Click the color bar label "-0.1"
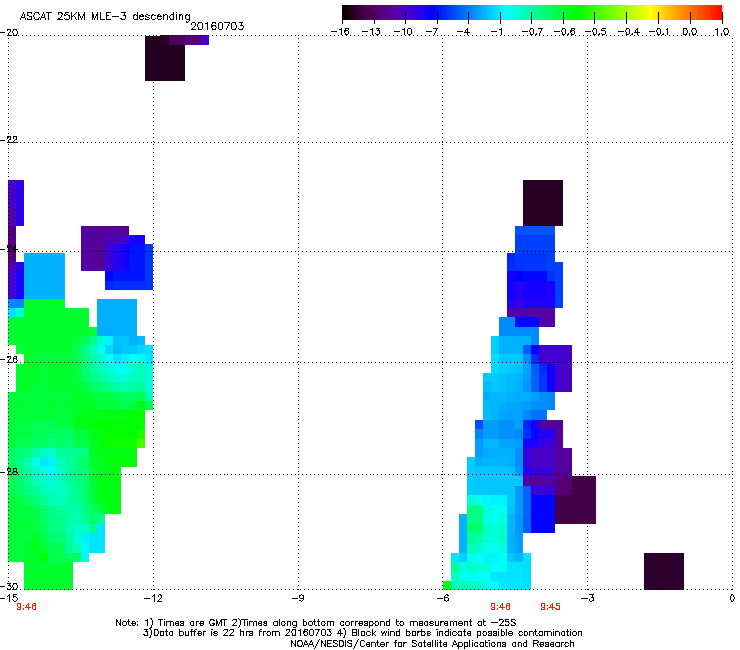 pos(659,32)
